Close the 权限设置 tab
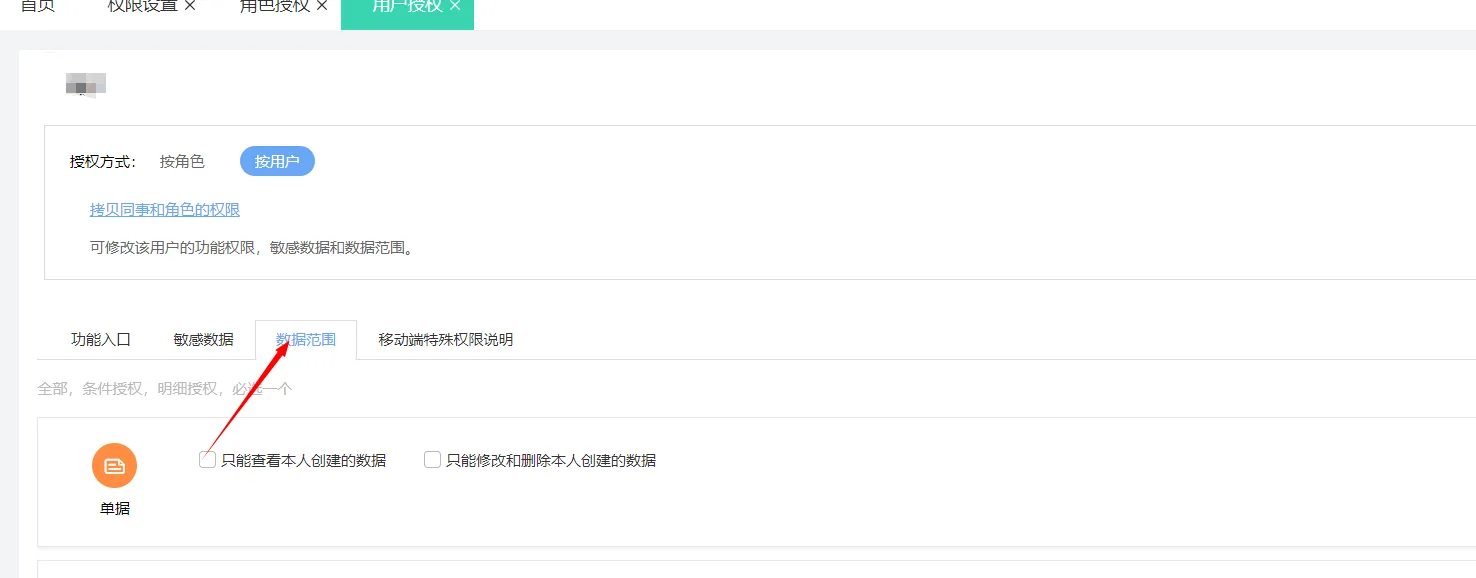This screenshot has width=1476, height=578. click(x=190, y=6)
